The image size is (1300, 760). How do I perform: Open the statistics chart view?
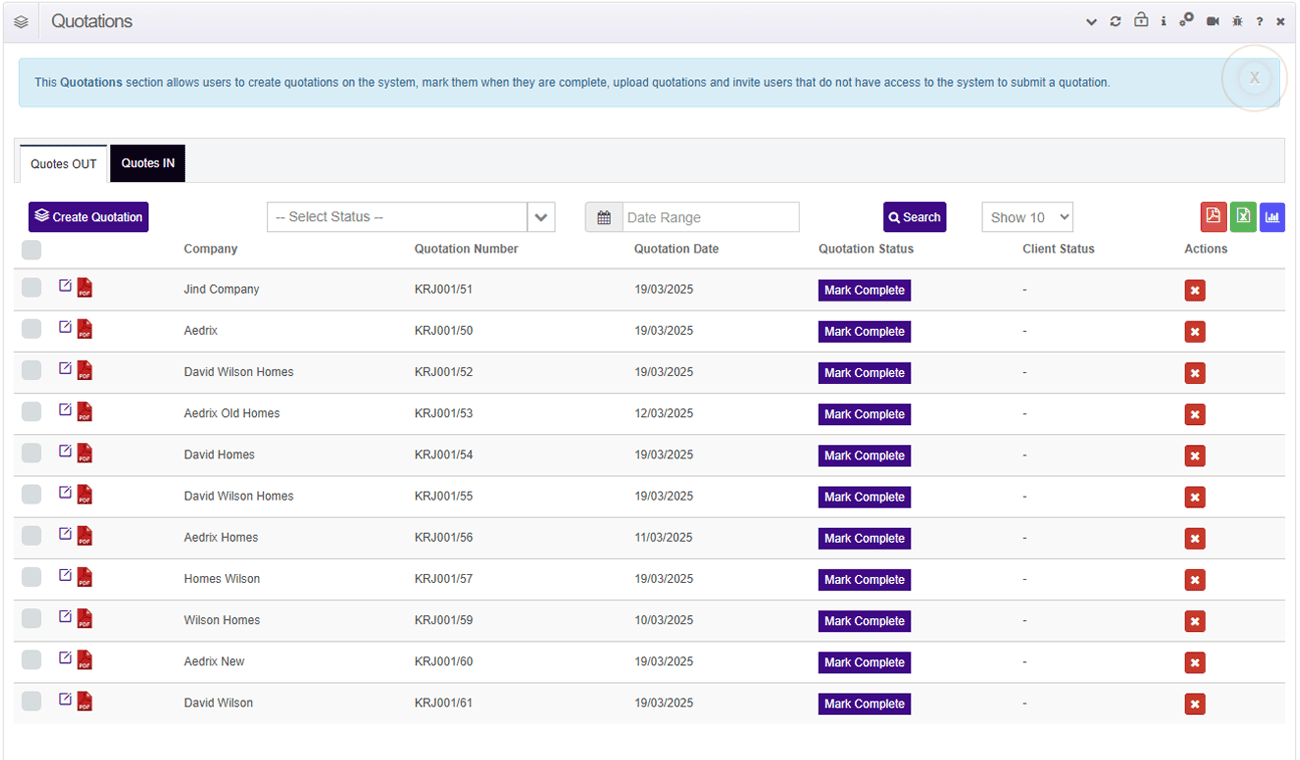coord(1272,216)
